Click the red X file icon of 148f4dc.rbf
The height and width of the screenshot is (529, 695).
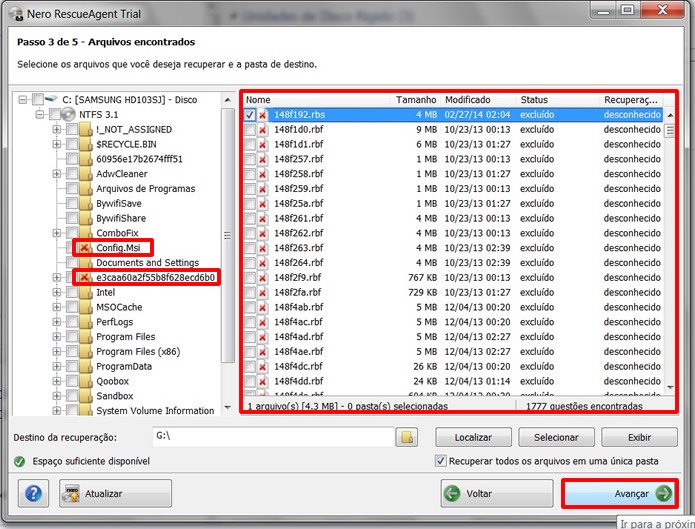coord(262,366)
